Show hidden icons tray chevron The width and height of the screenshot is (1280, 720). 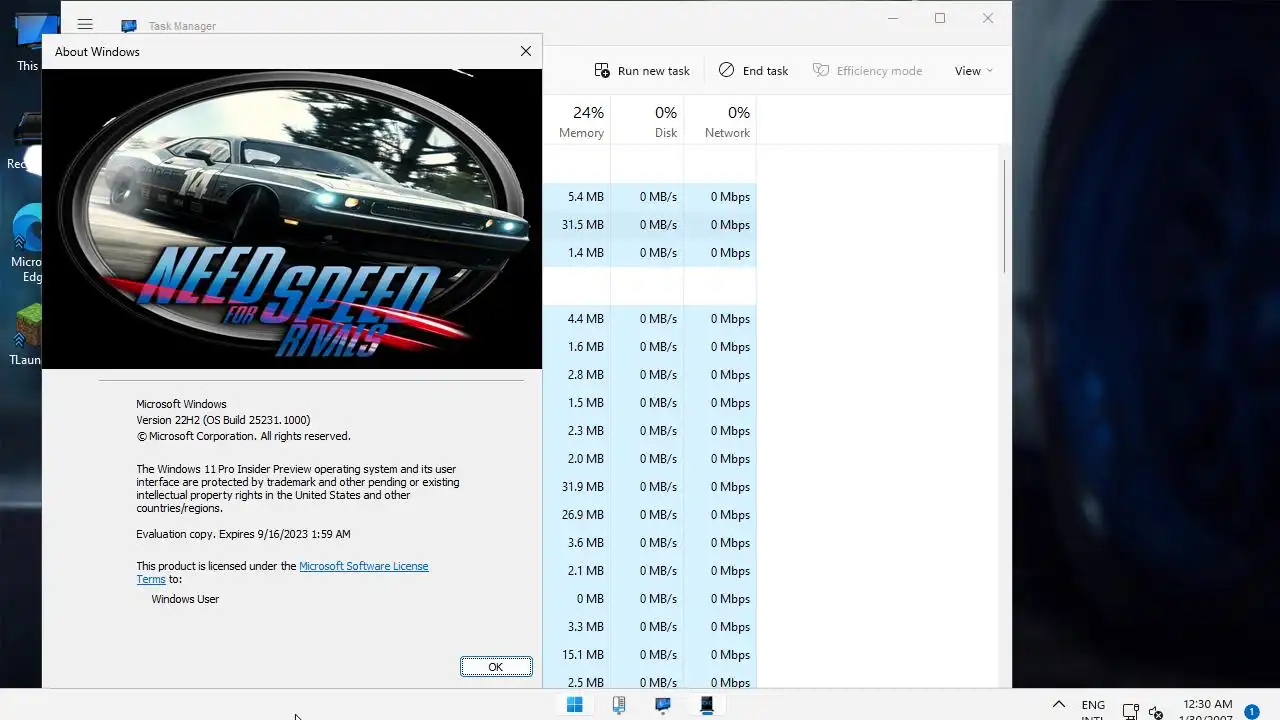[1059, 705]
